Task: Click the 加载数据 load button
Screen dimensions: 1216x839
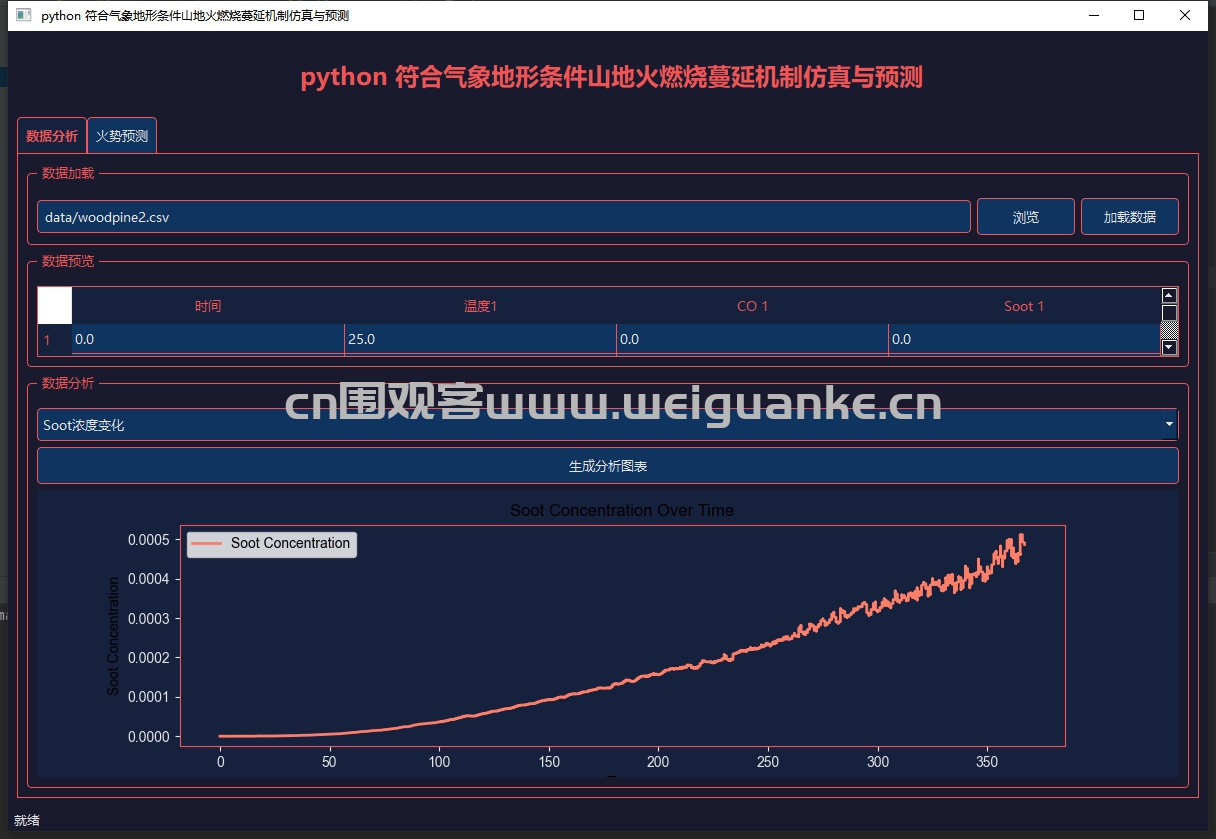Action: click(x=1129, y=217)
